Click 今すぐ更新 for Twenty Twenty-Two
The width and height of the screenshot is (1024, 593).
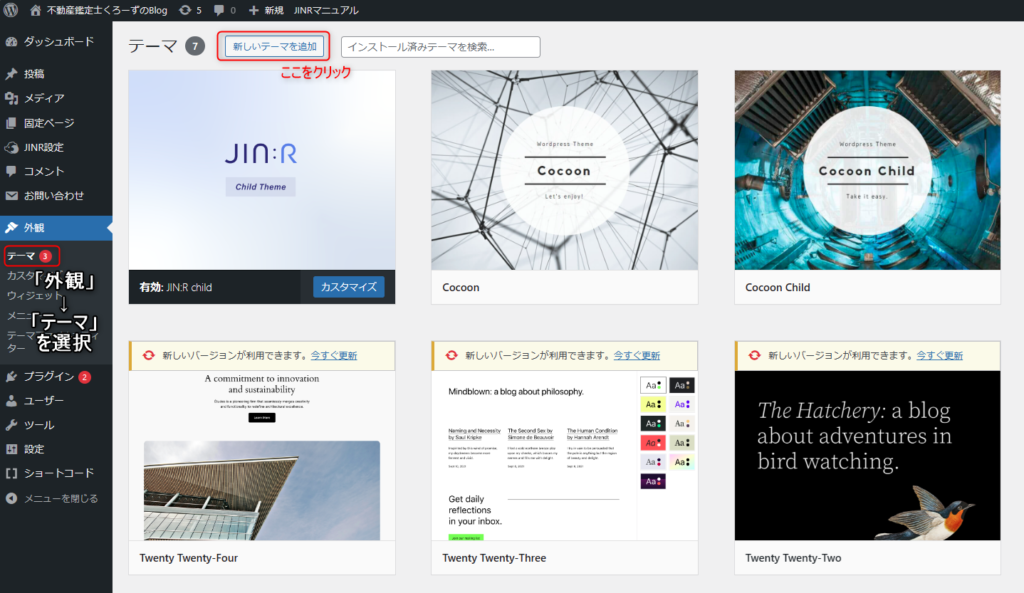[939, 355]
